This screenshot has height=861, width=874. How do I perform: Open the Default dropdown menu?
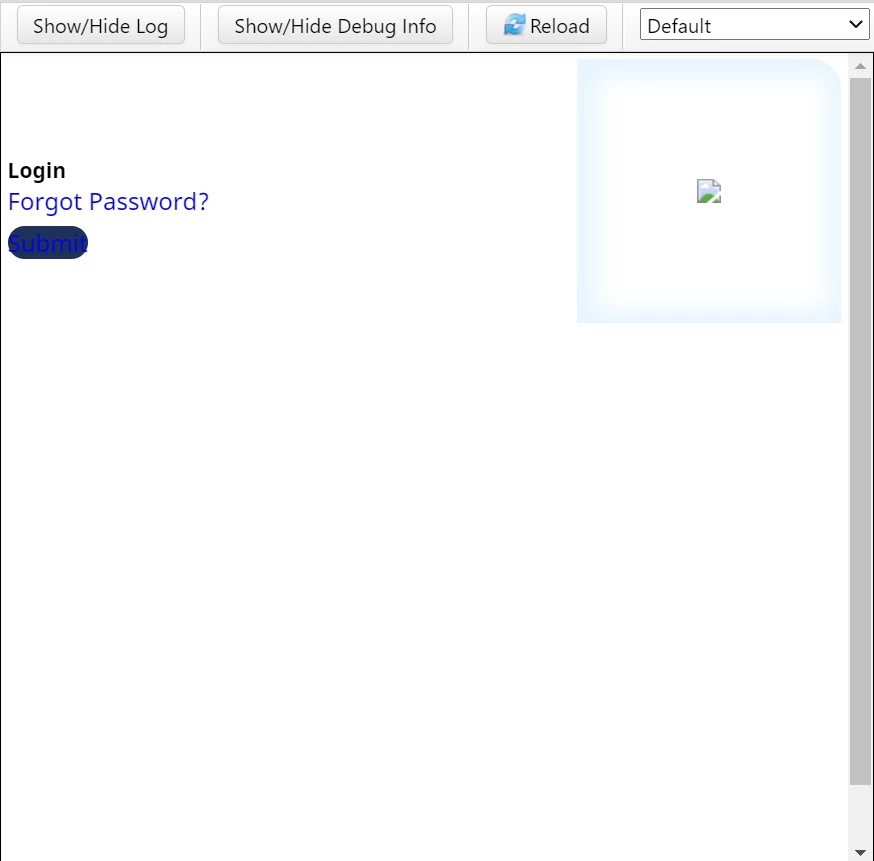(754, 25)
